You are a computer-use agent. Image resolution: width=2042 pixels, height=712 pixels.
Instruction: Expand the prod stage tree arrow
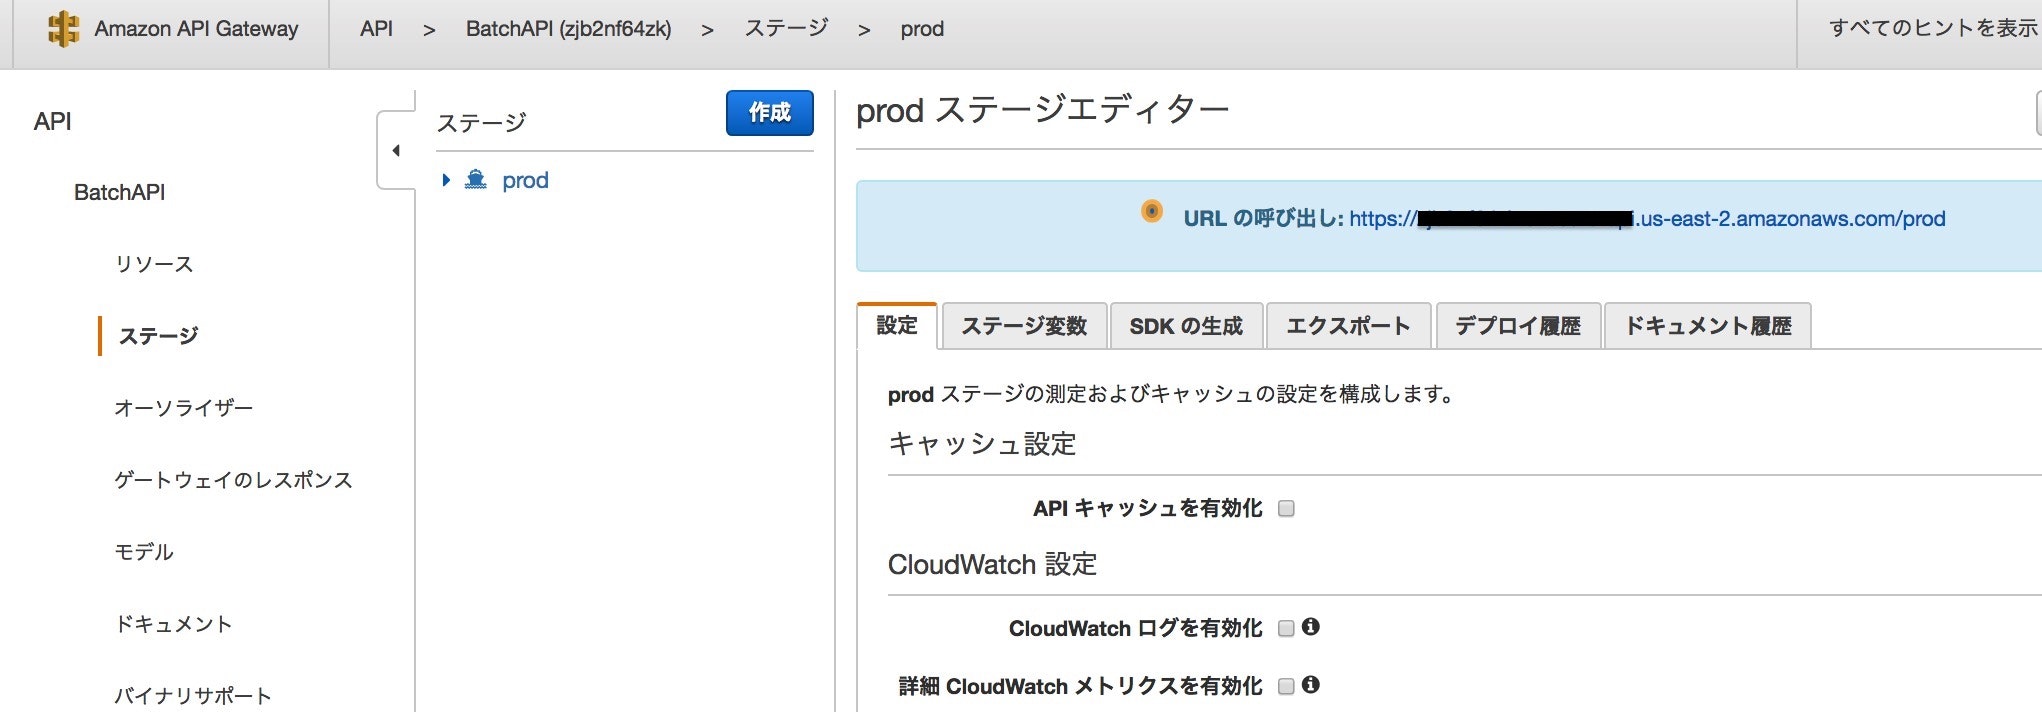pos(446,180)
